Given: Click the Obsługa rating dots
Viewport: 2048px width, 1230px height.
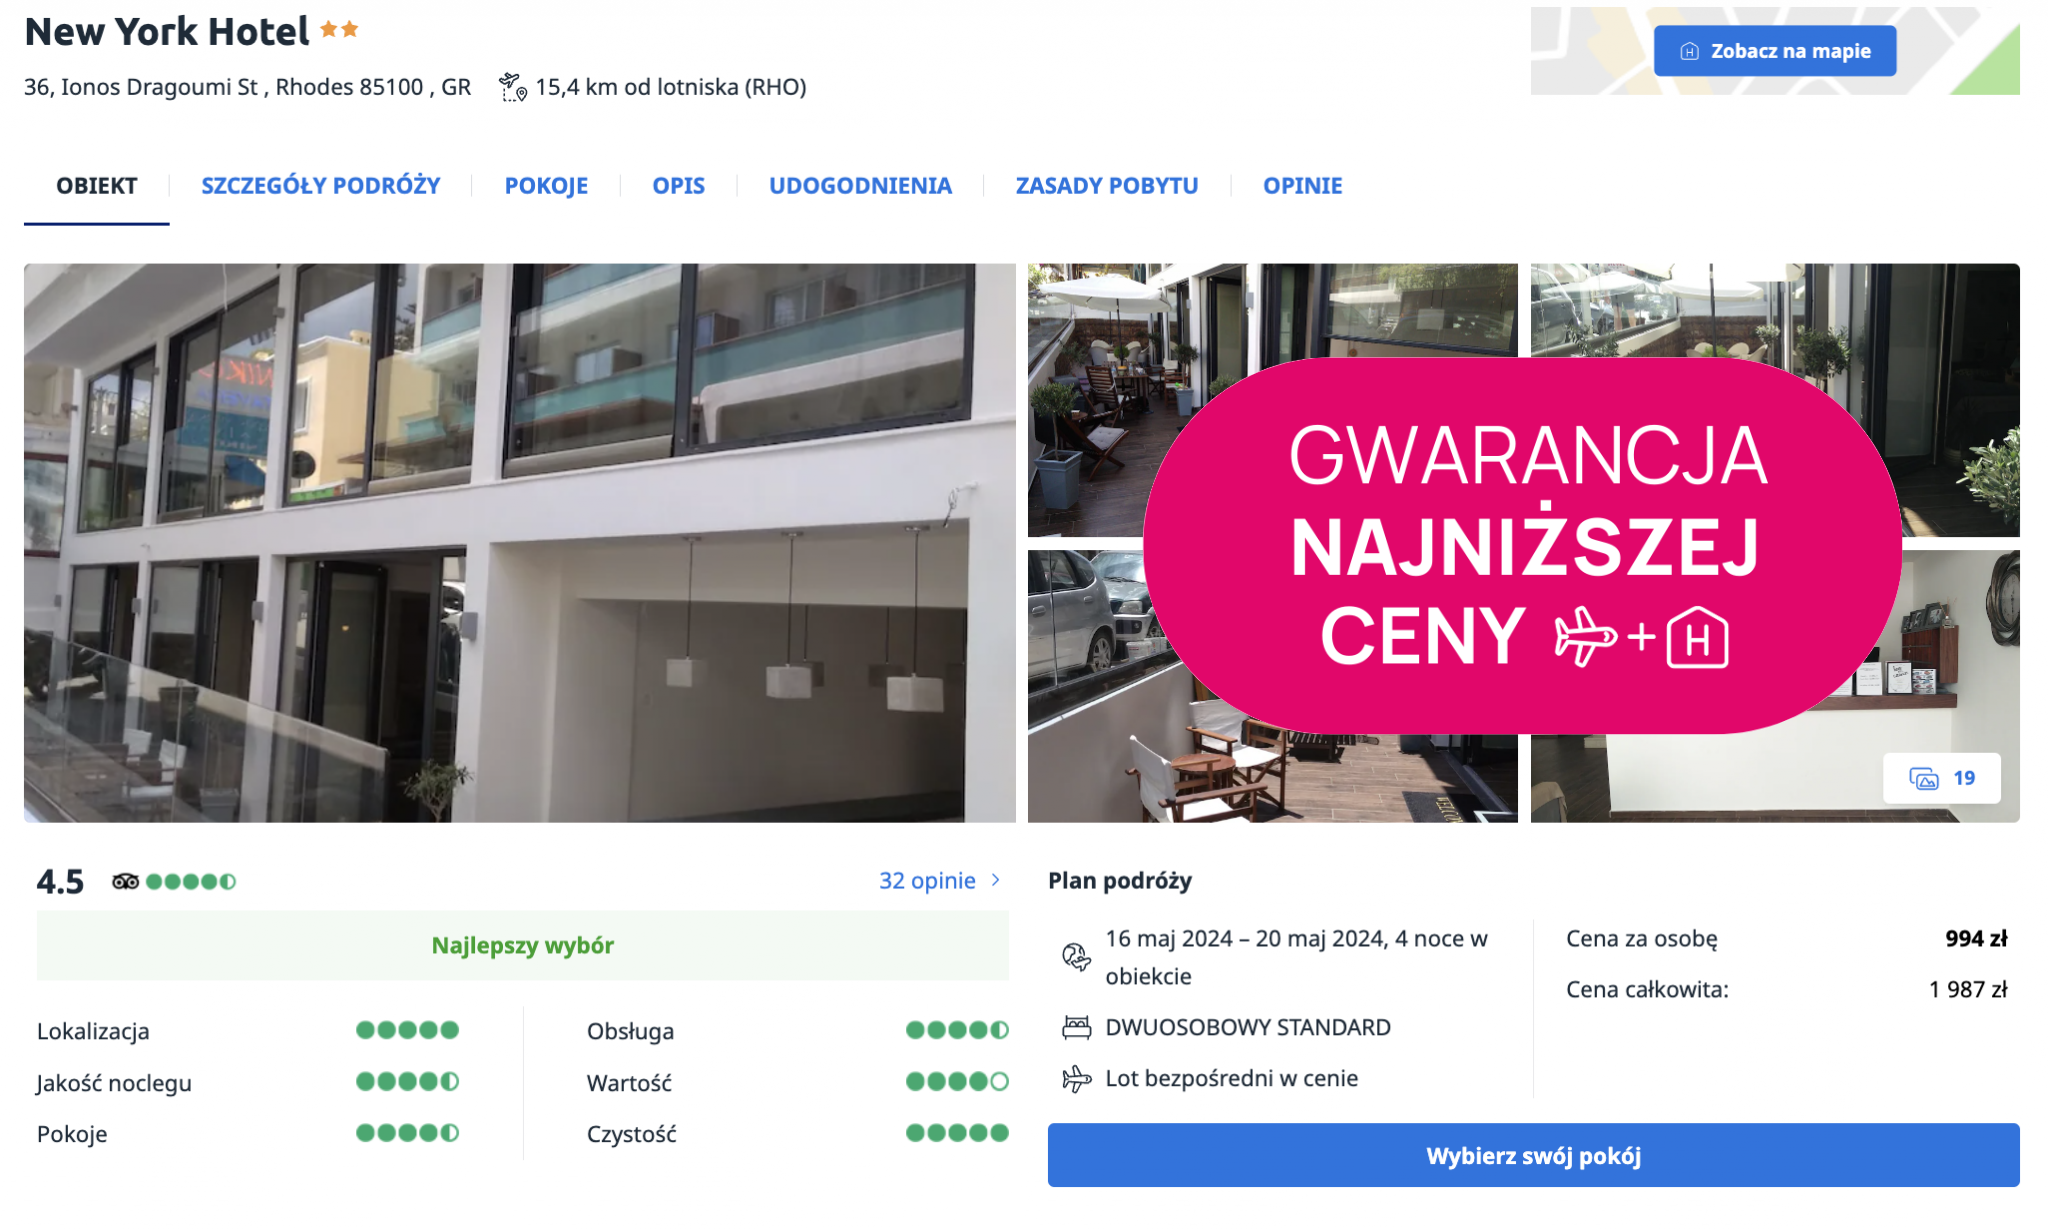Looking at the screenshot, I should click(x=957, y=1030).
